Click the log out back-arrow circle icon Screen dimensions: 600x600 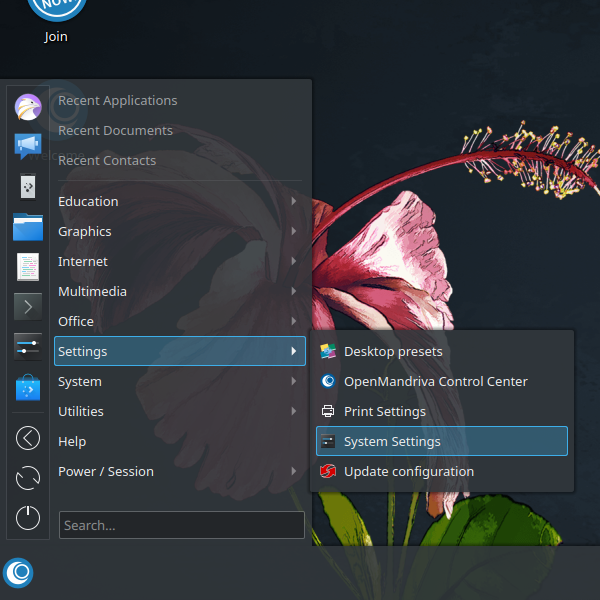pyautogui.click(x=28, y=438)
